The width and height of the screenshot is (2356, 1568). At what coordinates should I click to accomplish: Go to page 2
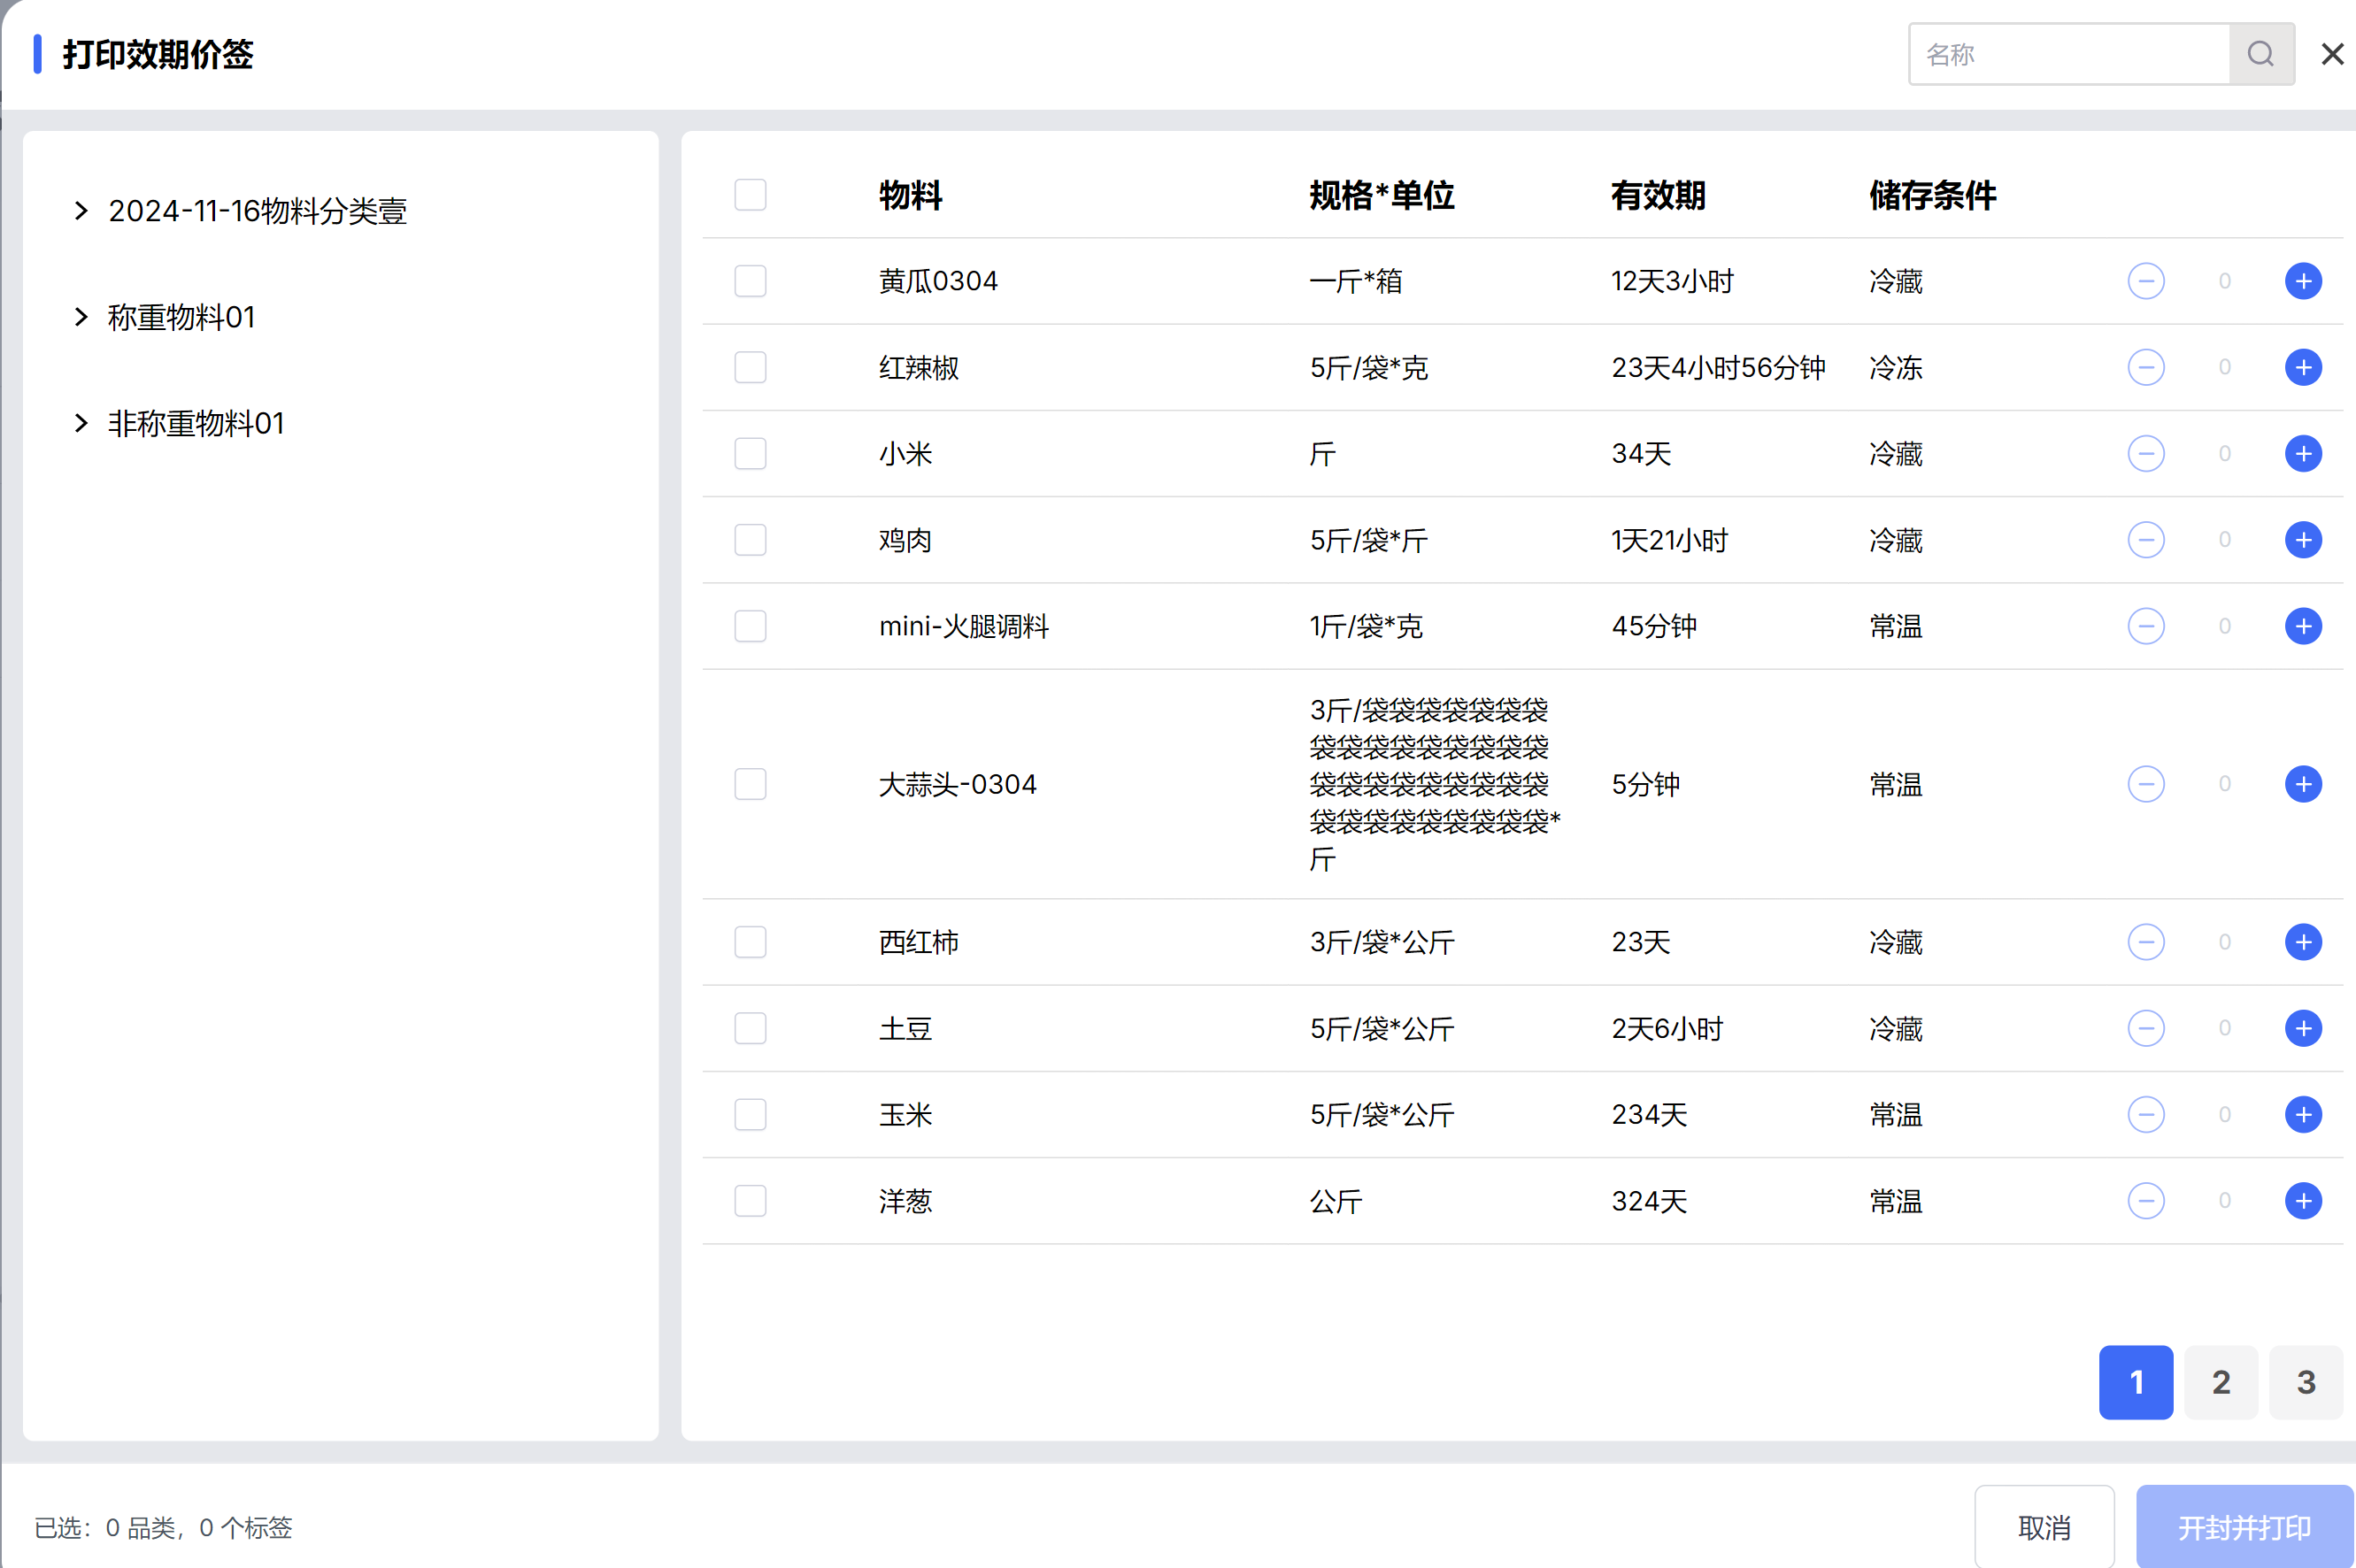click(x=2220, y=1382)
